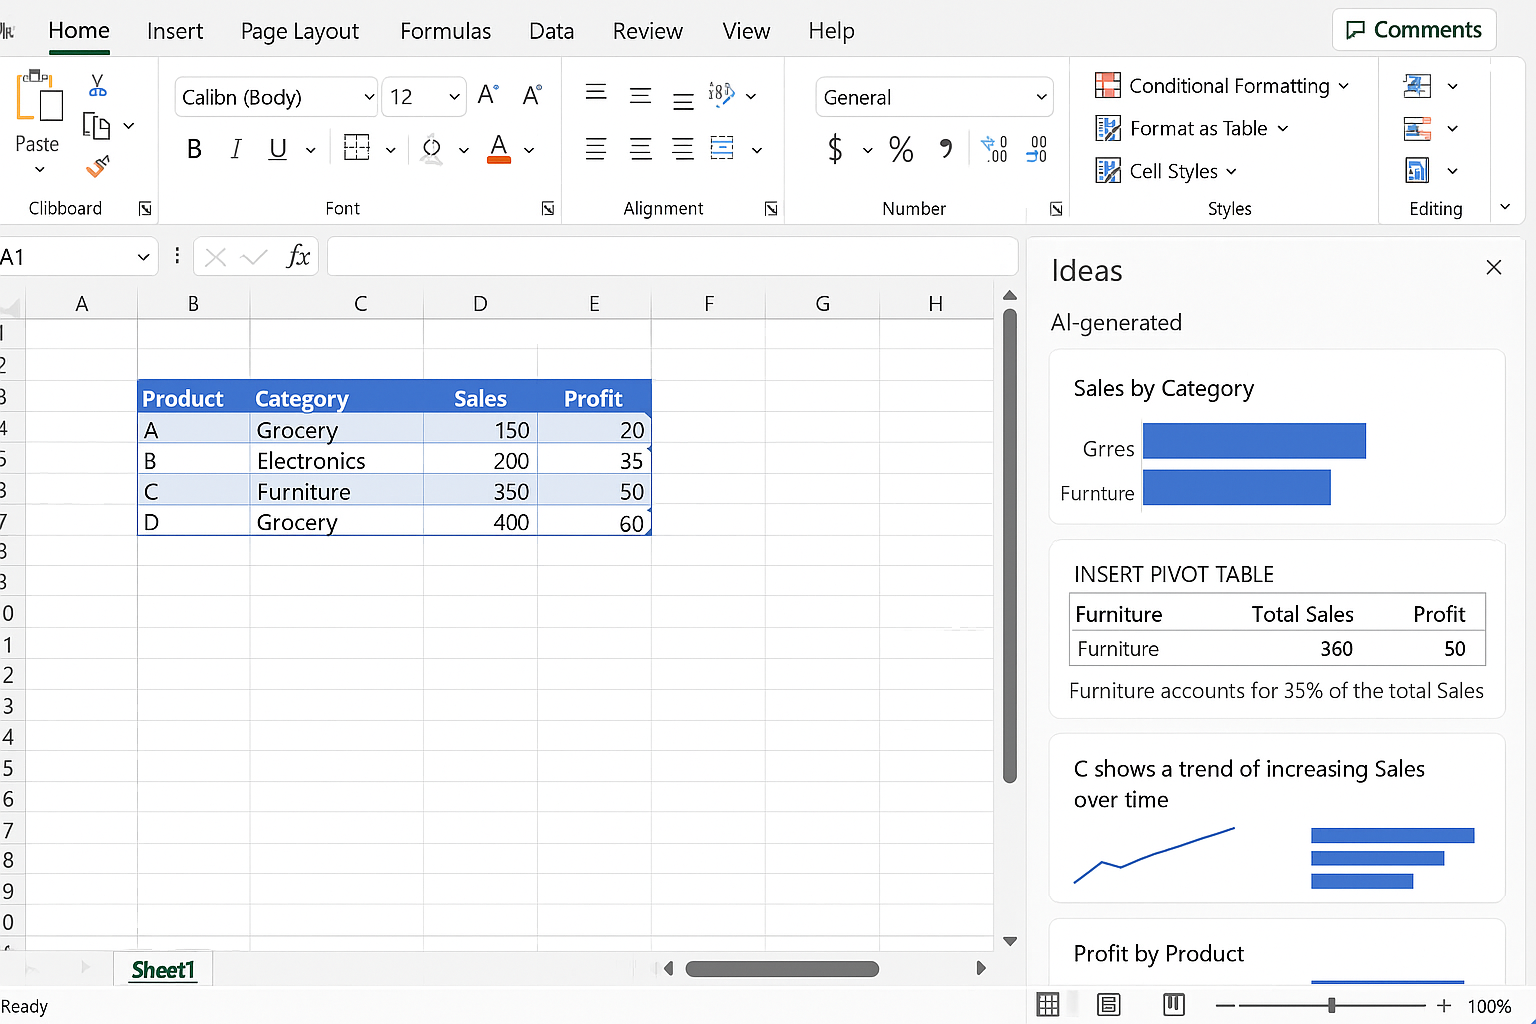Expand the Font Color options arrow
This screenshot has height=1024, width=1536.
(x=530, y=150)
